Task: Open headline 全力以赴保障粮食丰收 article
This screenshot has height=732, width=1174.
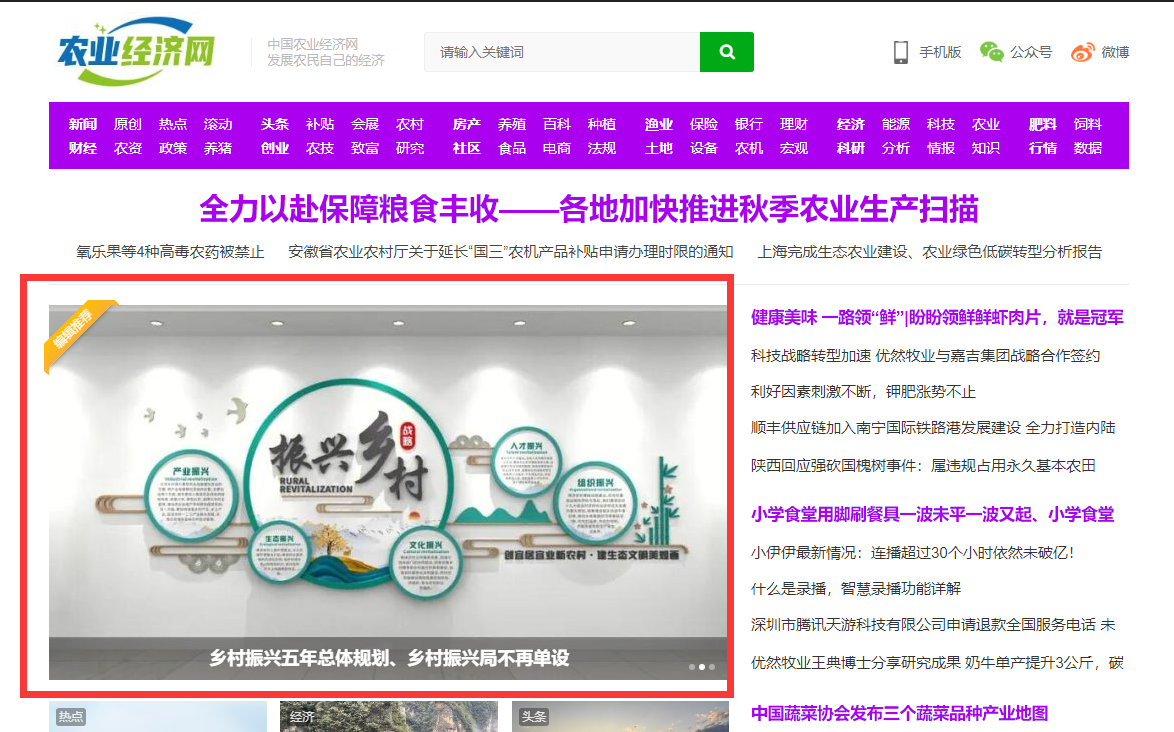Action: [588, 209]
